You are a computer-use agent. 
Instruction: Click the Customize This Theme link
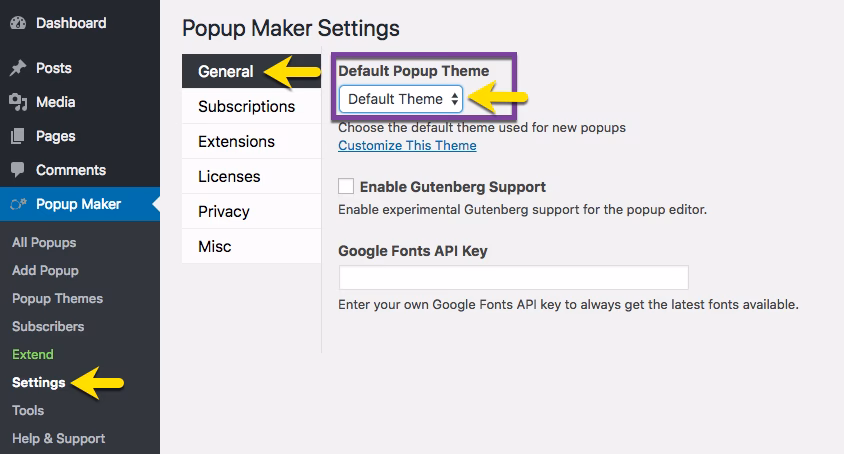[x=407, y=146]
